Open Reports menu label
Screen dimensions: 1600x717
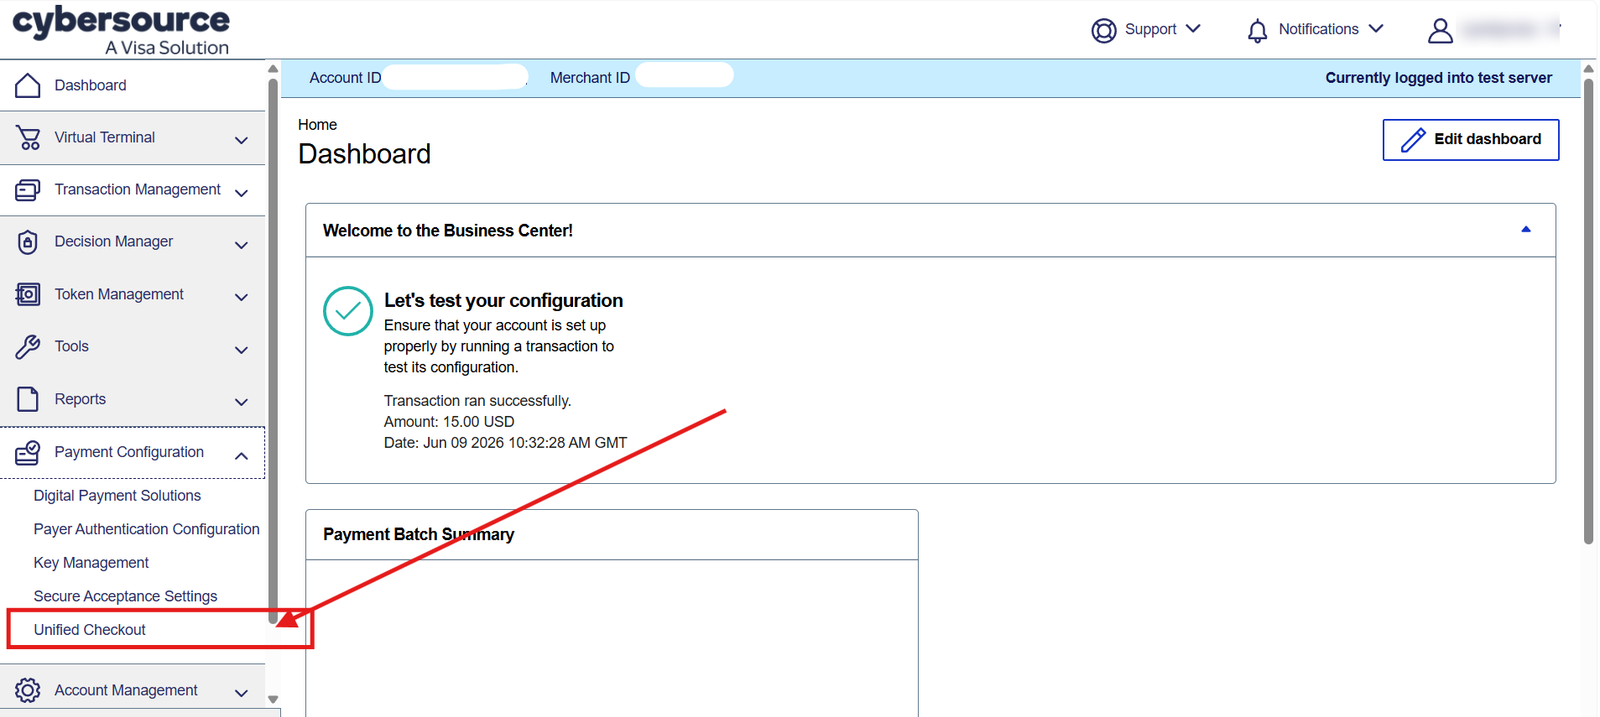(x=80, y=399)
